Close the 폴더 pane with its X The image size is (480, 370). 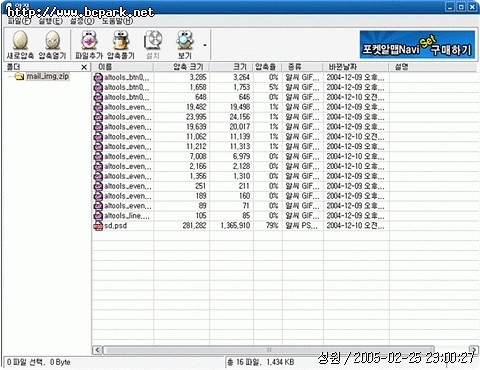pyautogui.click(x=84, y=67)
